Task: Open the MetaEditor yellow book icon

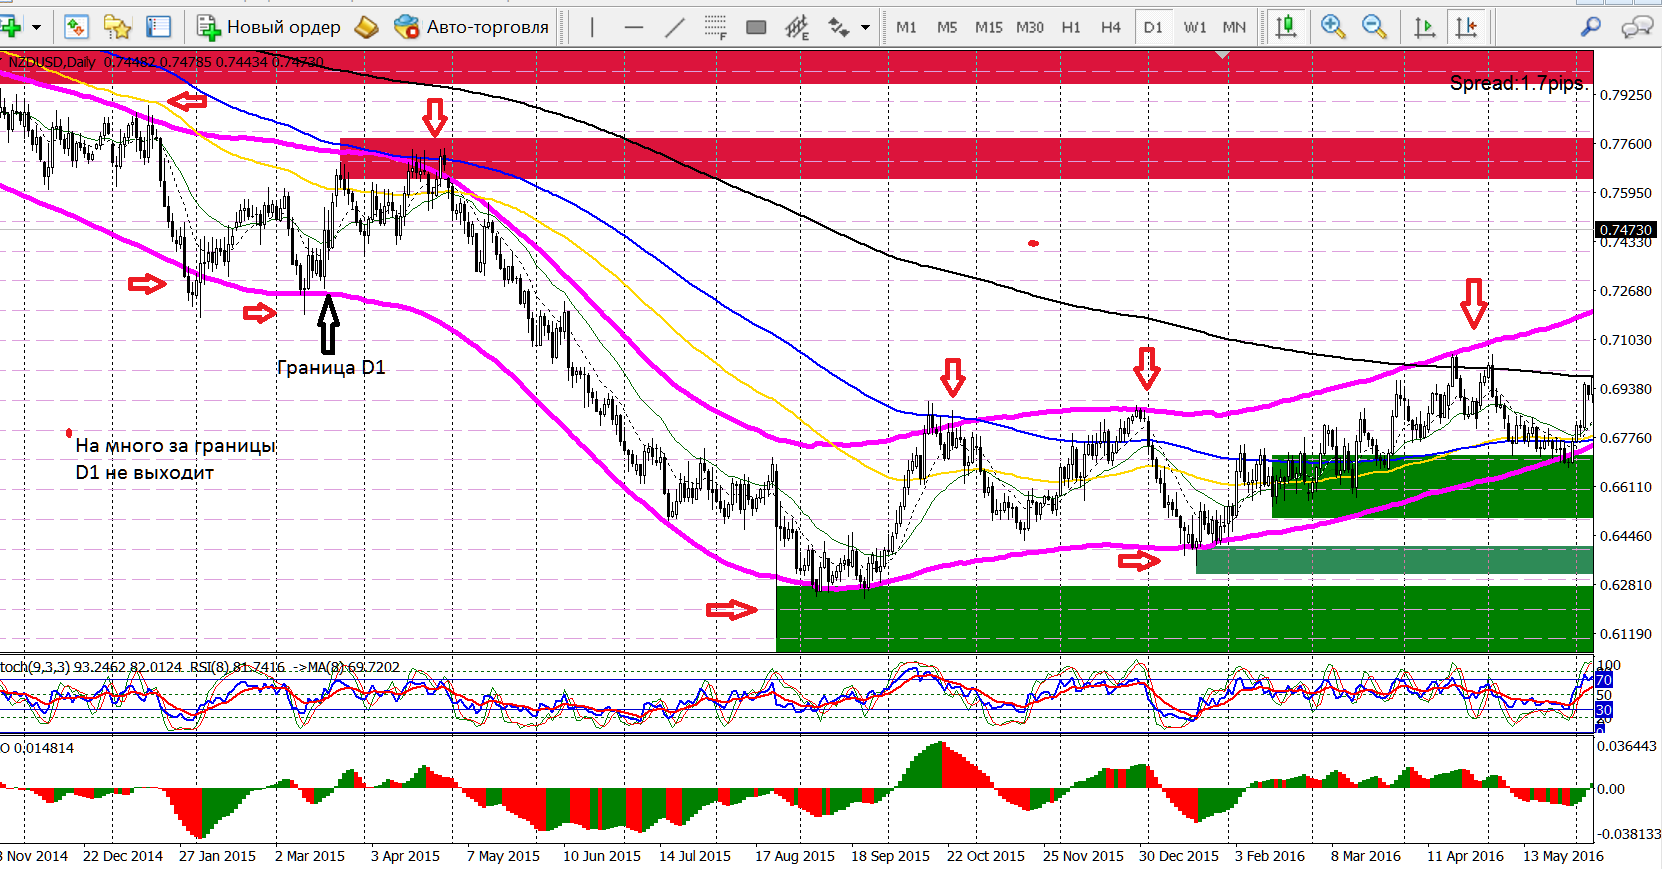Action: [367, 27]
